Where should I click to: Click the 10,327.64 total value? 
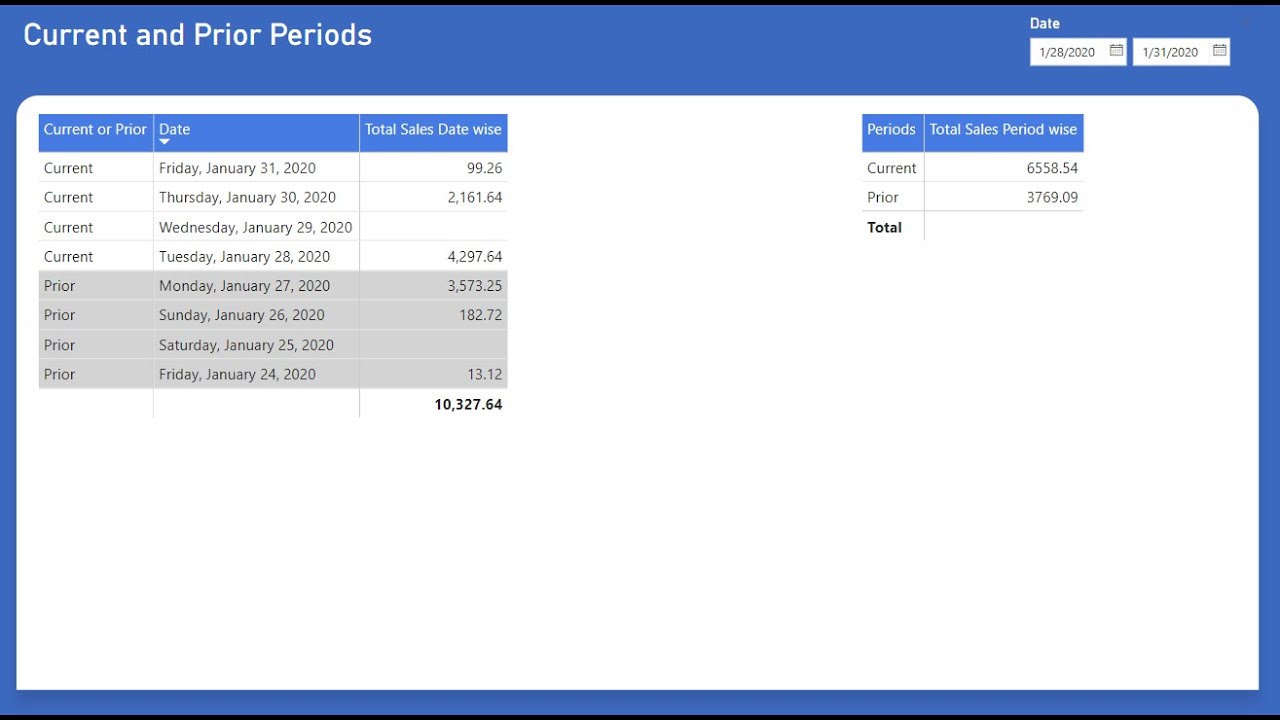coord(468,404)
